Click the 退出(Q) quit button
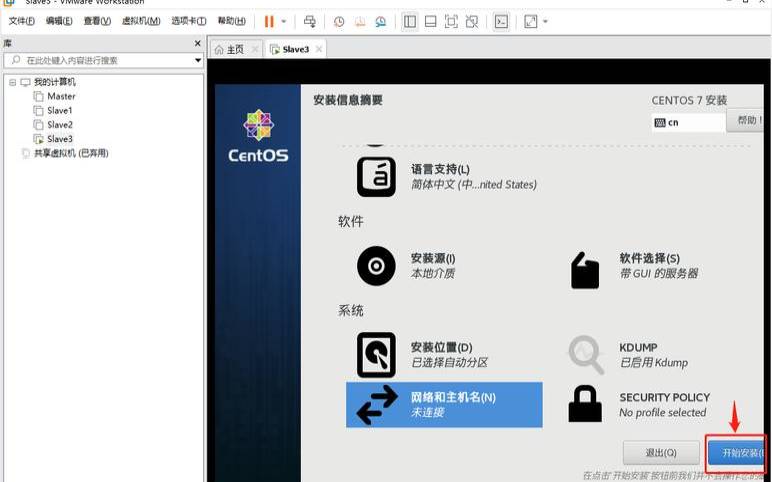Viewport: 772px width, 482px height. point(661,452)
